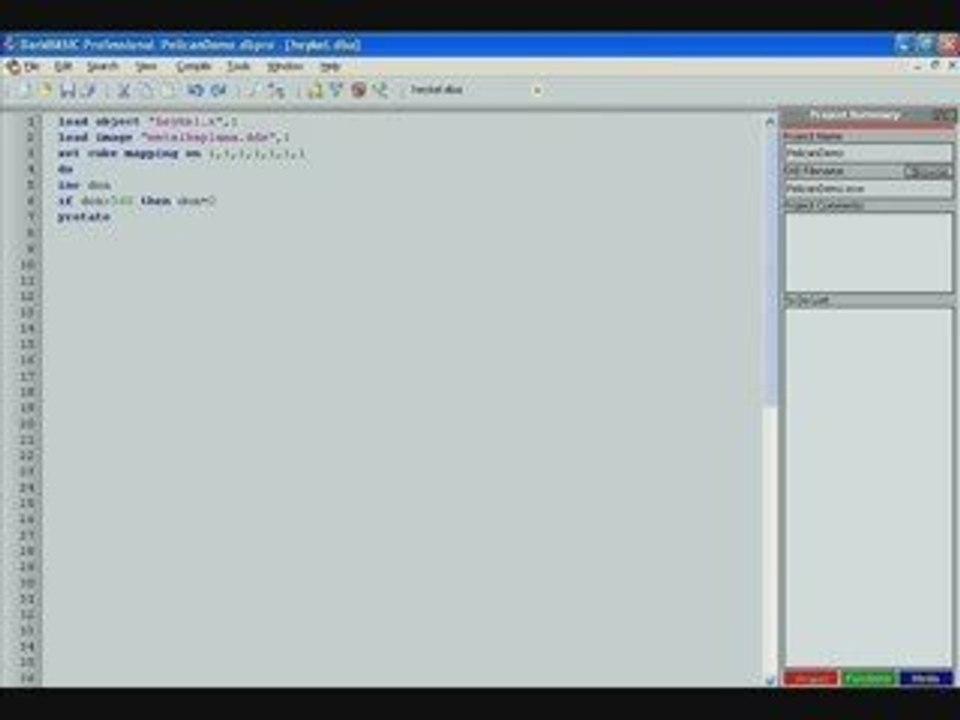Click the replace icon in the toolbar
Image resolution: width=960 pixels, height=720 pixels.
pyautogui.click(x=277, y=91)
